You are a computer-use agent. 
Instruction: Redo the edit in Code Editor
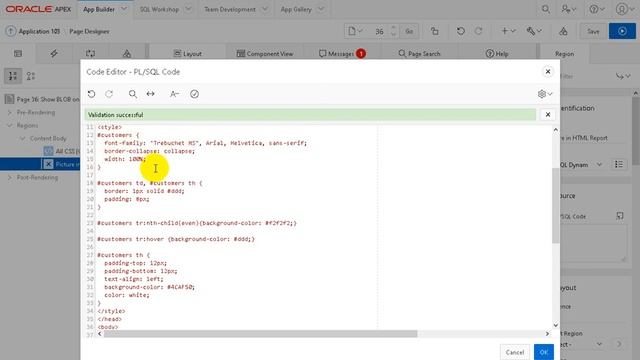(109, 94)
